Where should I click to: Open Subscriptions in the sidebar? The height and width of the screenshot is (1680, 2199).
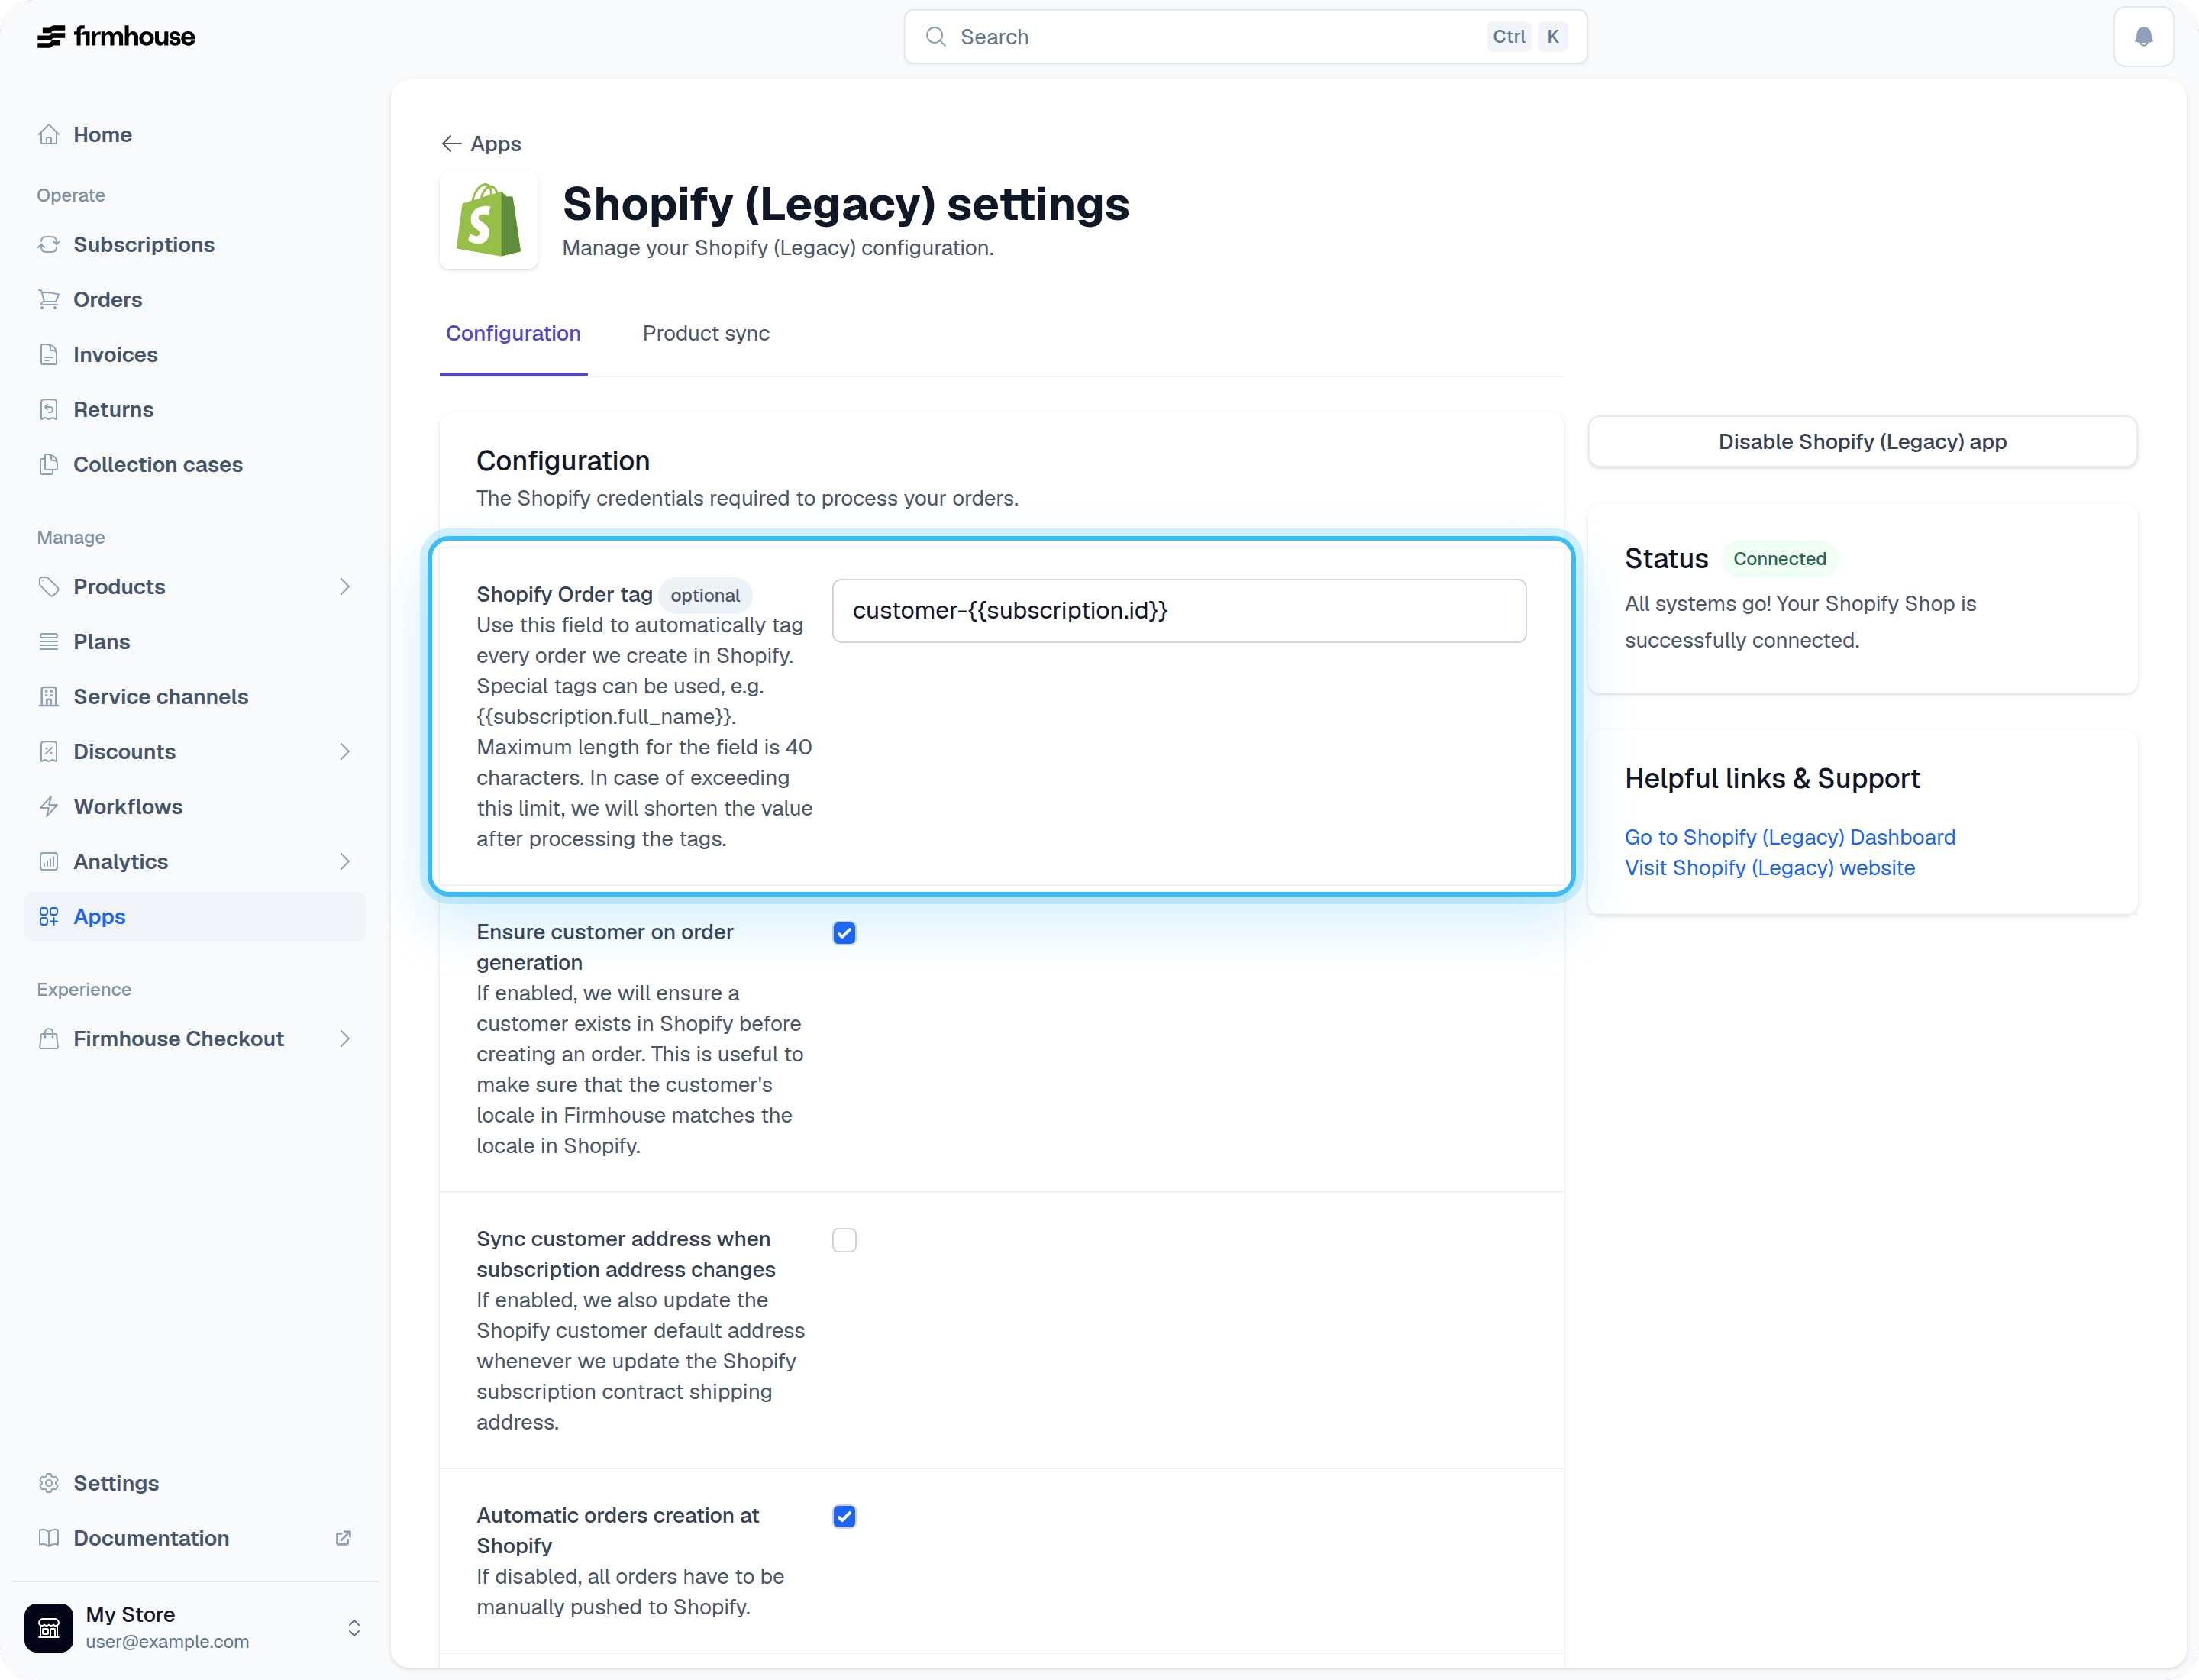pyautogui.click(x=195, y=244)
